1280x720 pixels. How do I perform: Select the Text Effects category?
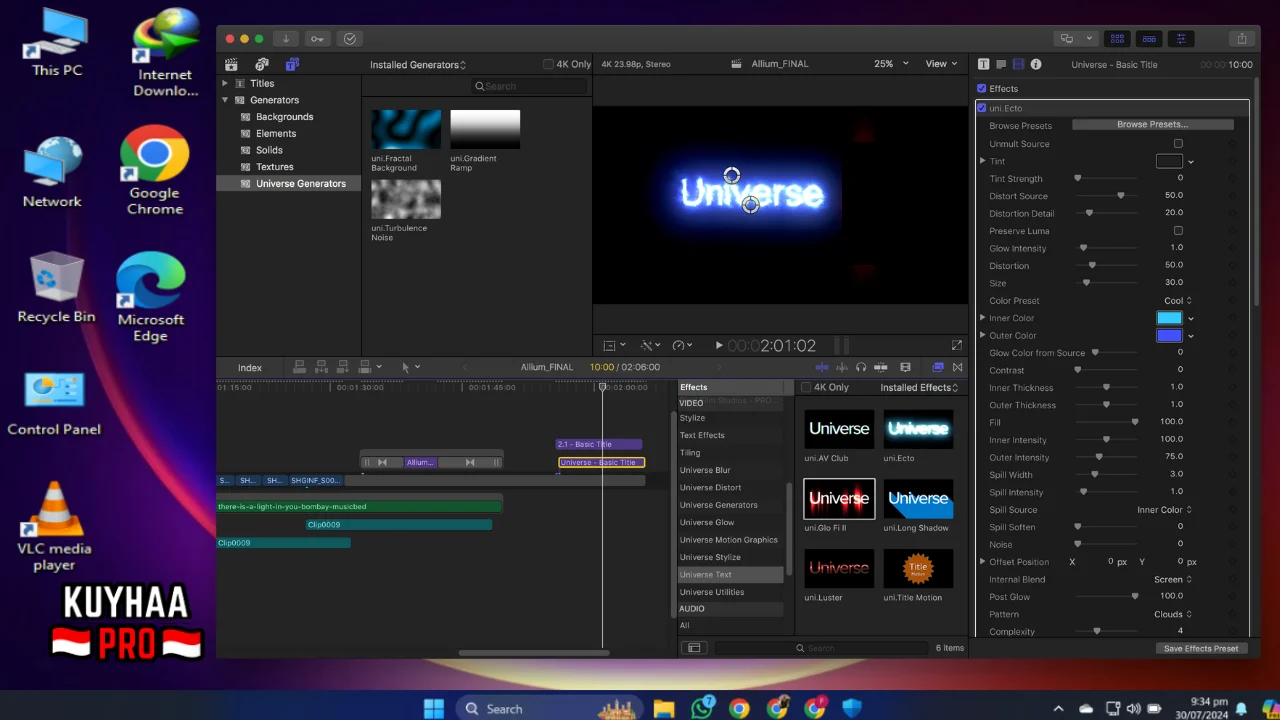click(702, 435)
